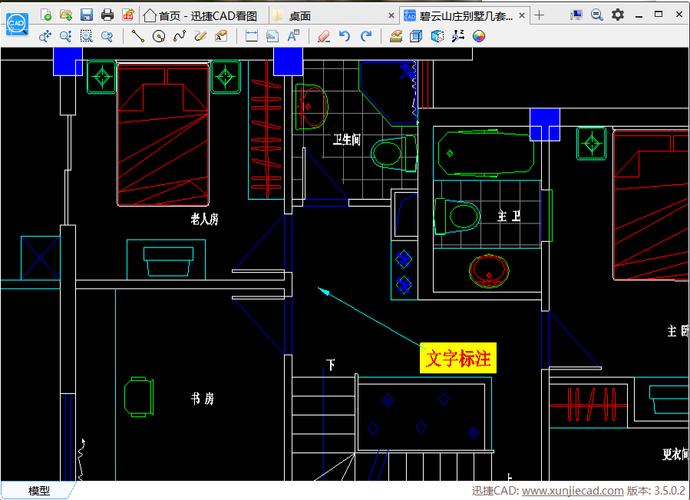Add a new tab with plus button
Viewport: 690px width, 500px height.
pos(540,15)
